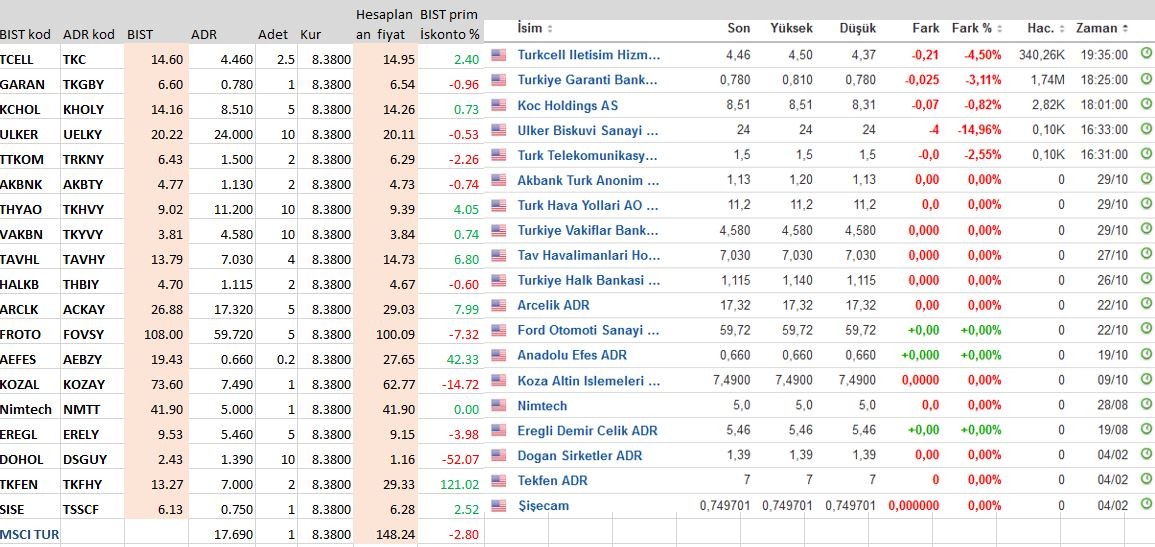Sort table by İsim column arrows
The image size is (1155, 547).
click(x=550, y=29)
